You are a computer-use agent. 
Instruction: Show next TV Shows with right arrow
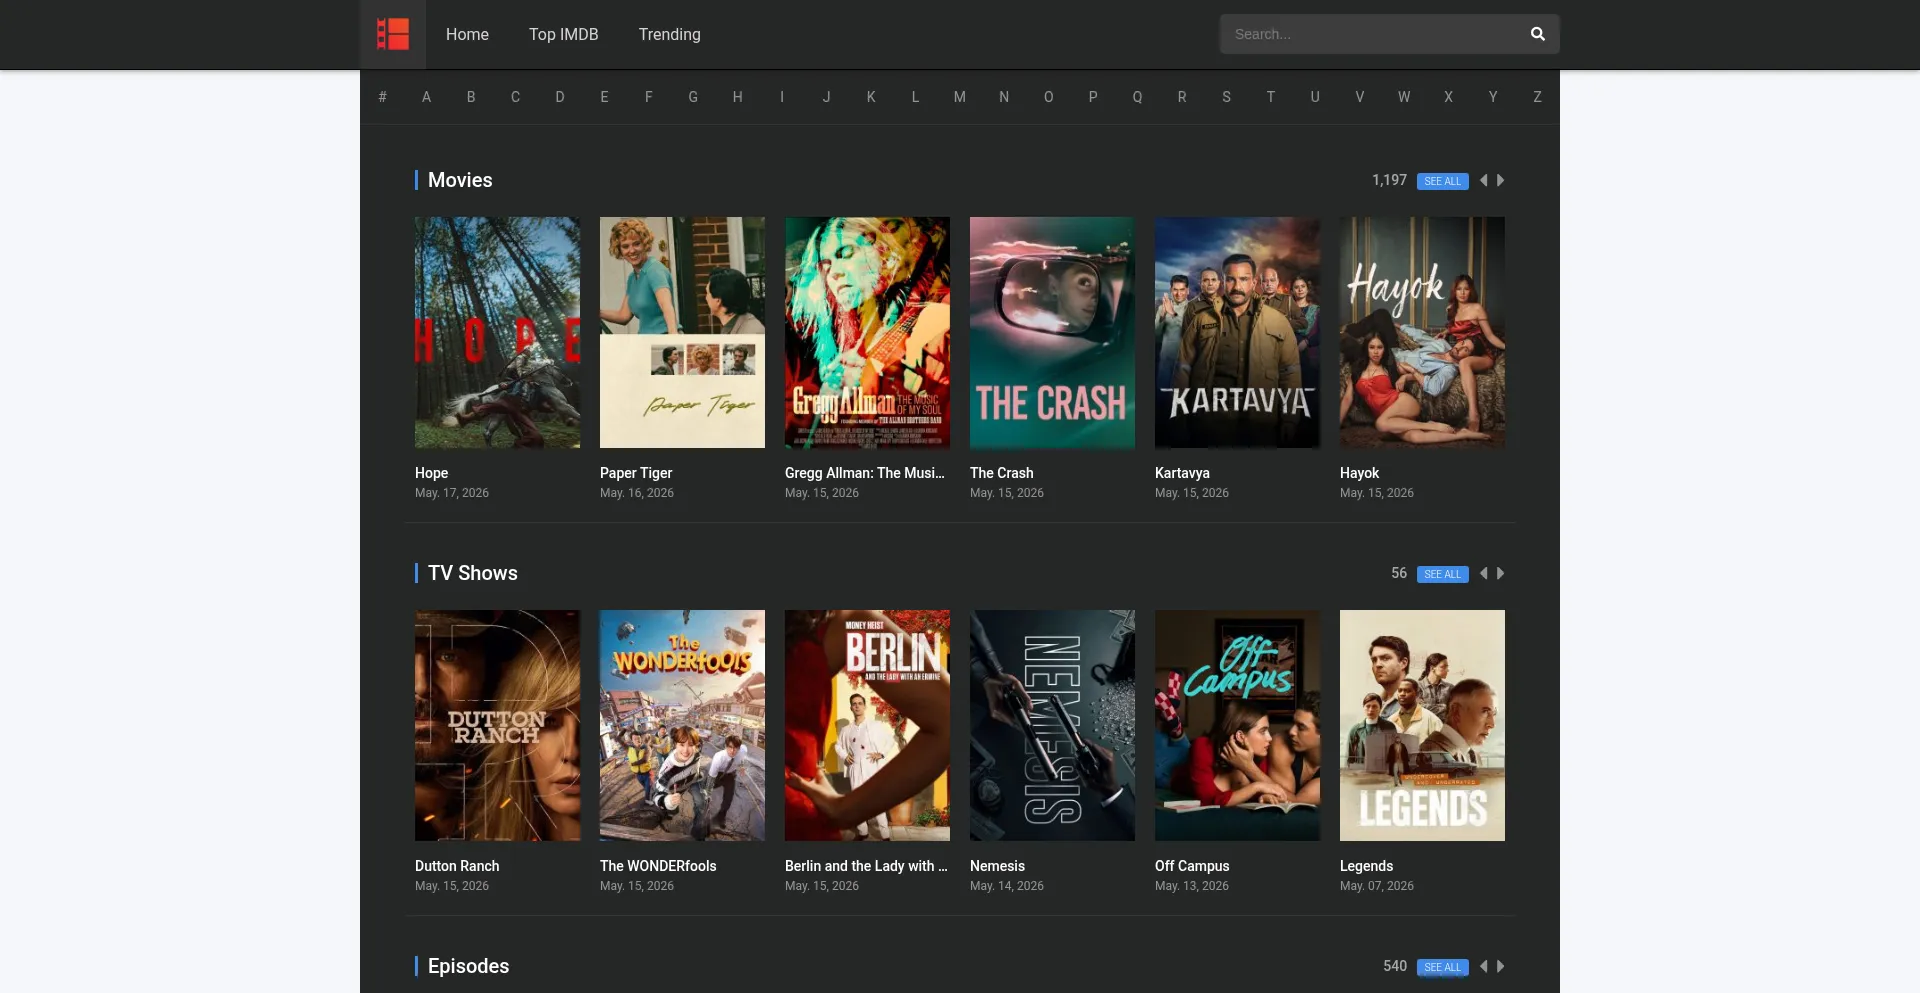tap(1500, 573)
